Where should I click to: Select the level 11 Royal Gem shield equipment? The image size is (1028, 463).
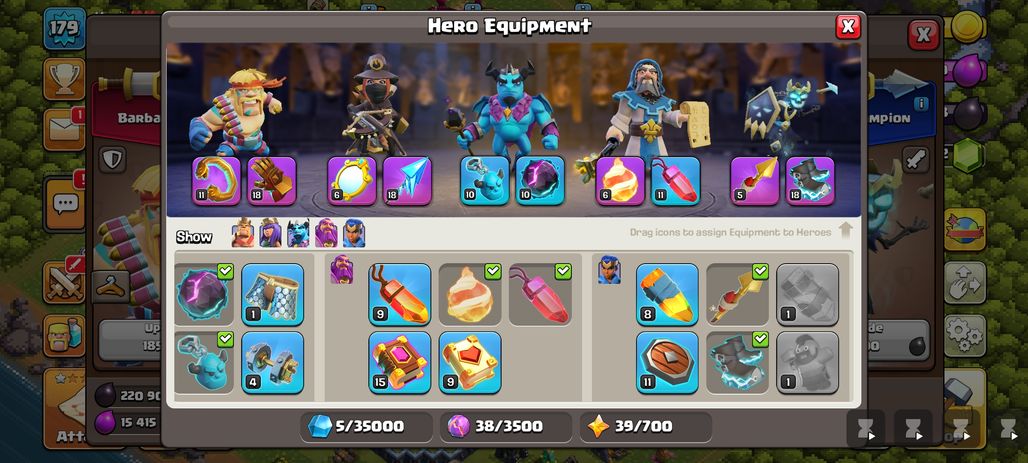[x=667, y=362]
